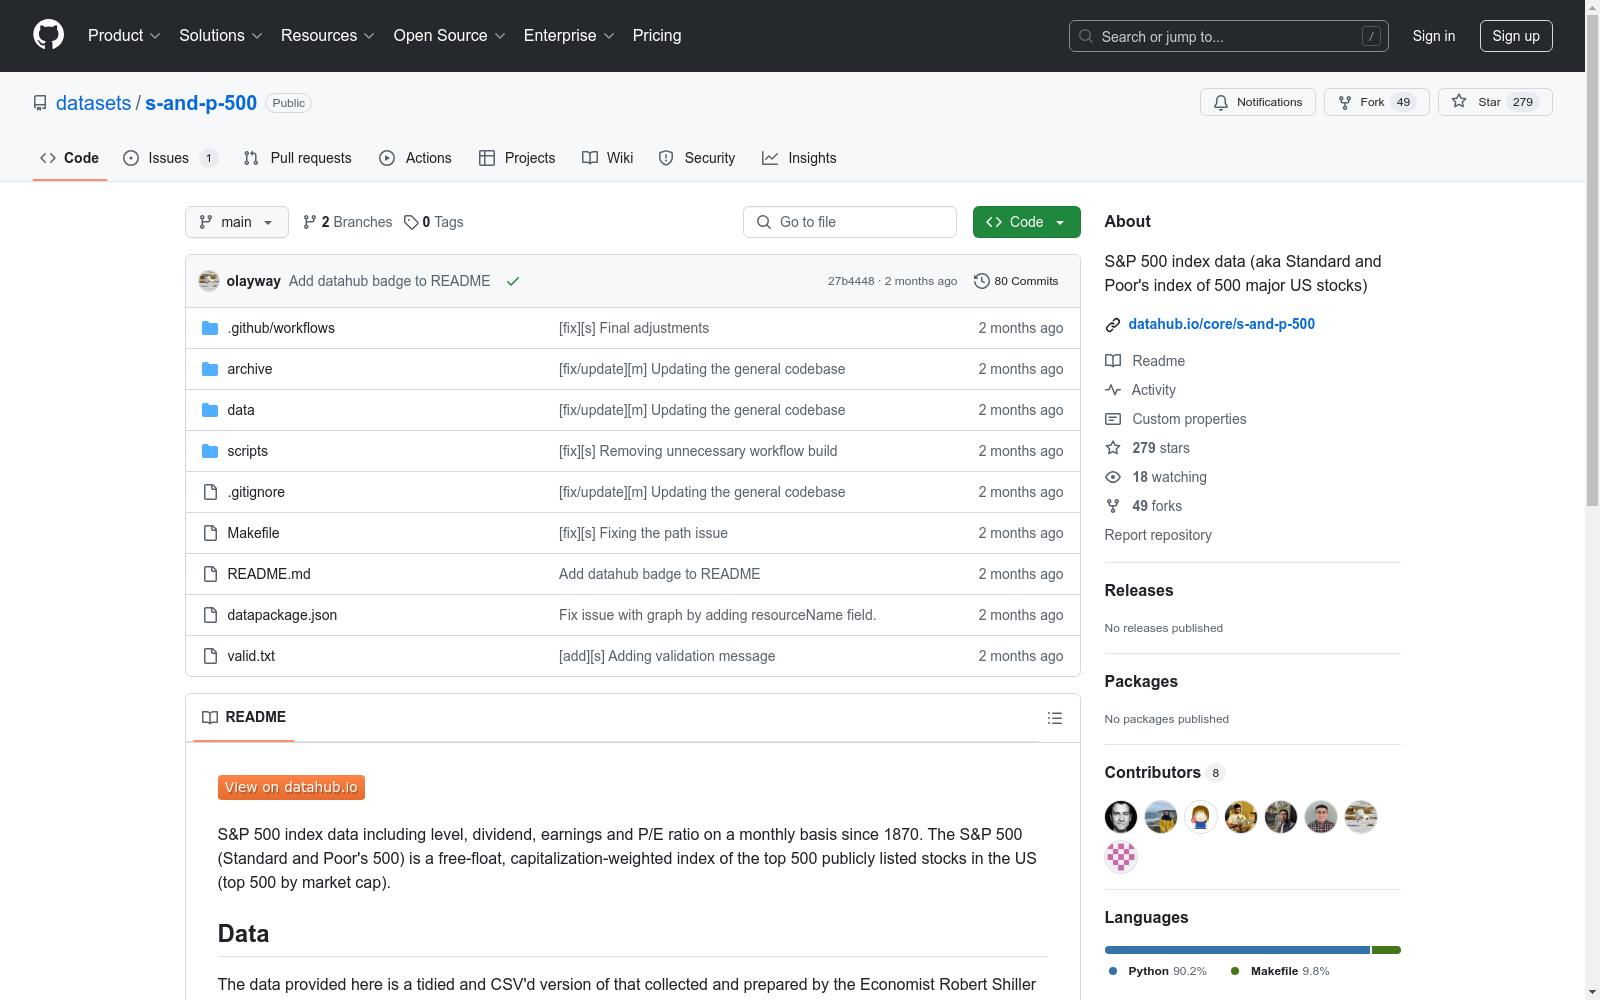Click the repository icon beside datasets

coord(40,103)
